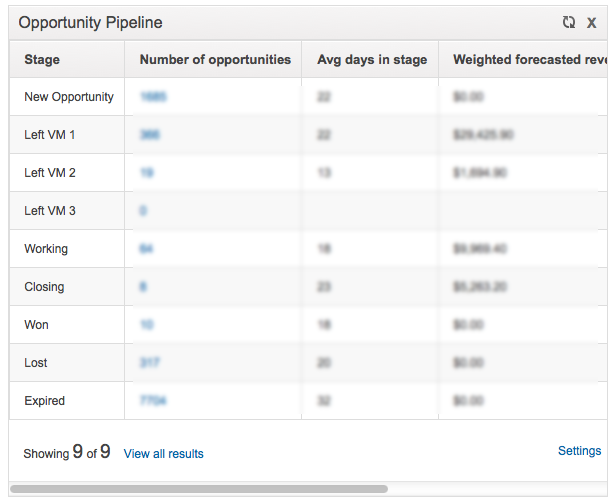Screen dimensions: 614x503
Task: Open Left VM 1 opportunities count
Action: [x=150, y=135]
